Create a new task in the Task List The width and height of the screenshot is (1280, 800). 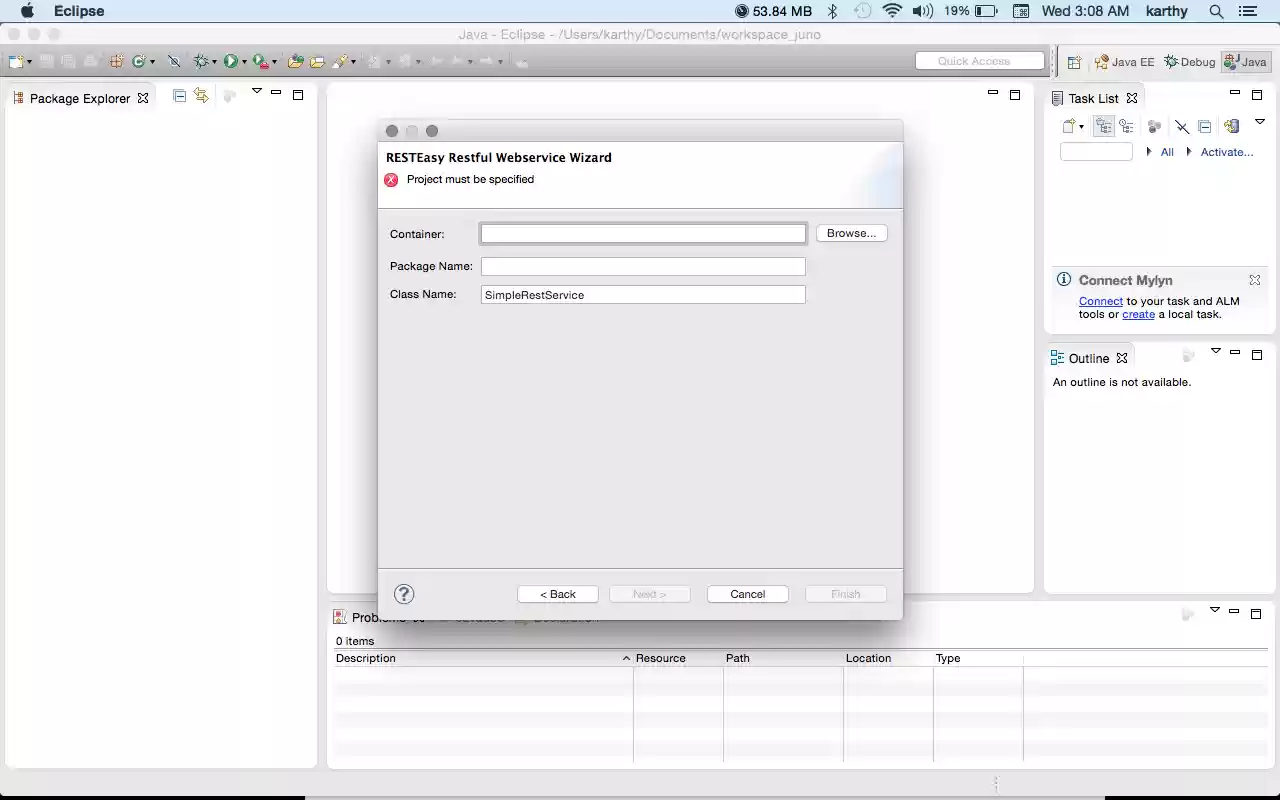tap(1067, 126)
